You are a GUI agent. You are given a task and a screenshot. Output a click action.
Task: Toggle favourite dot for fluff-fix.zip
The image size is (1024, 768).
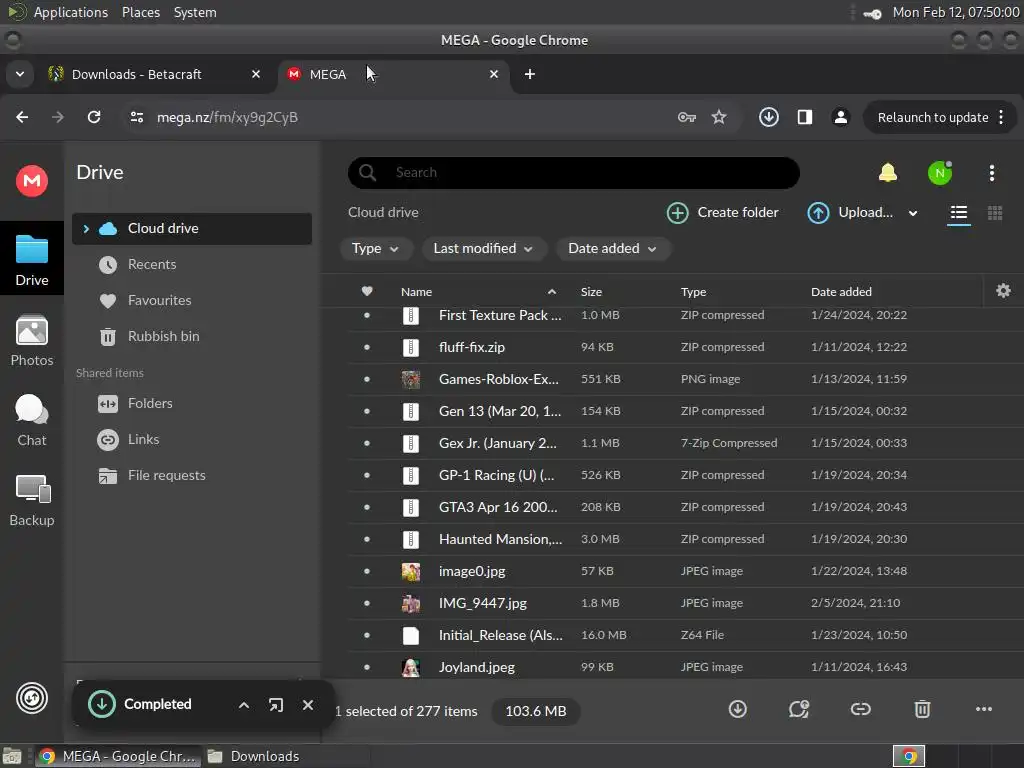coord(366,347)
